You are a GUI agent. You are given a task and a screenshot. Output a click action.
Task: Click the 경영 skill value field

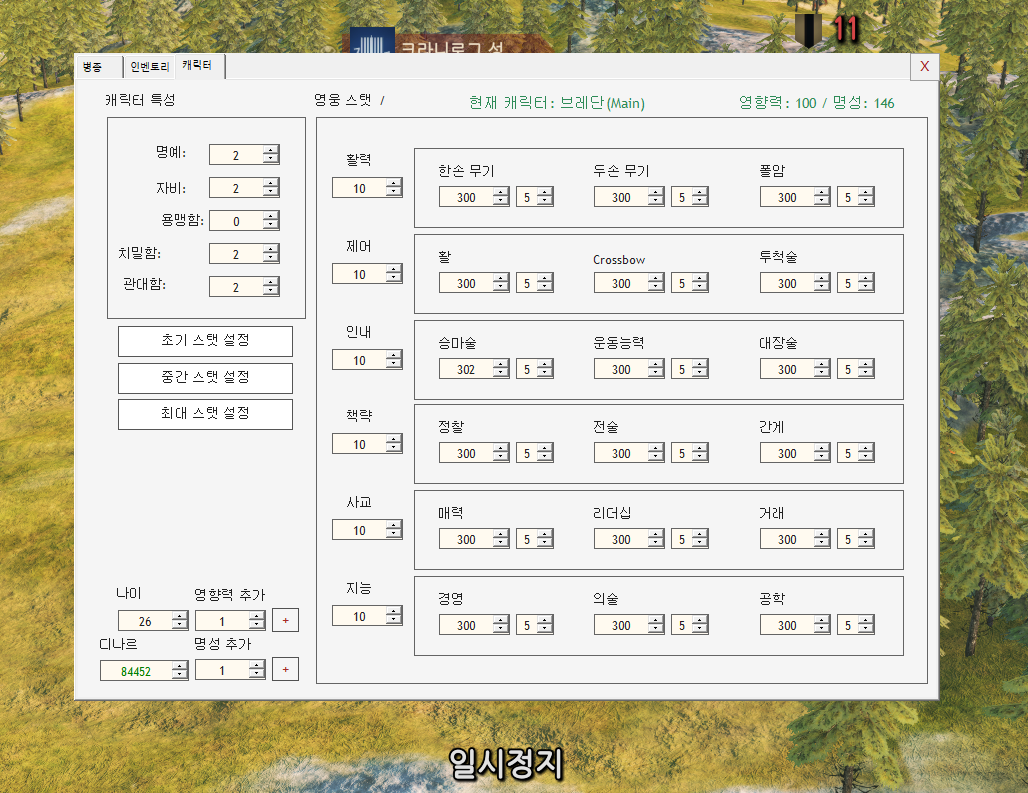[x=466, y=625]
